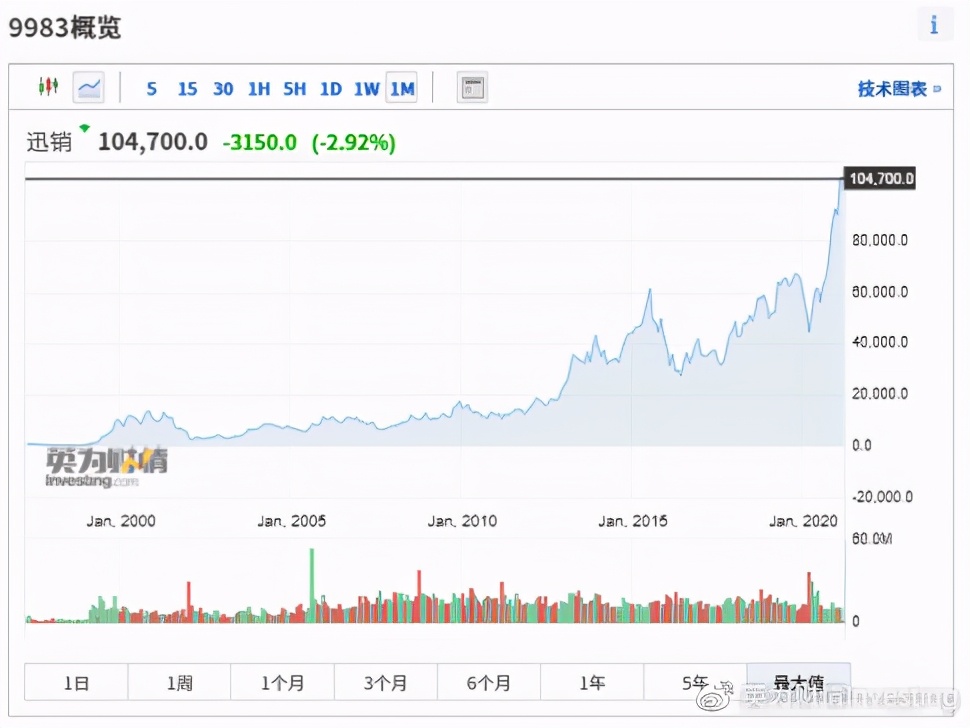Choose the 1H hourly interval

[258, 89]
